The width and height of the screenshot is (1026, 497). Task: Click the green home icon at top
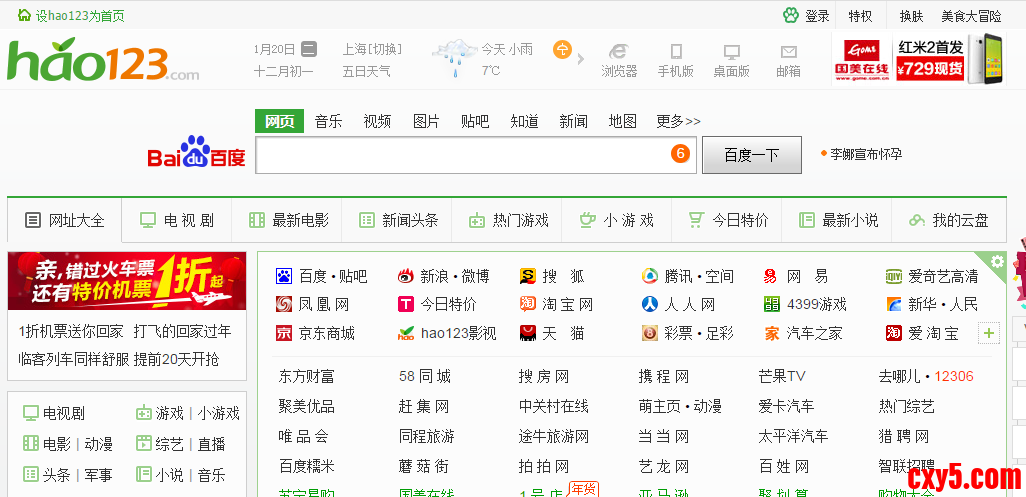pos(24,15)
